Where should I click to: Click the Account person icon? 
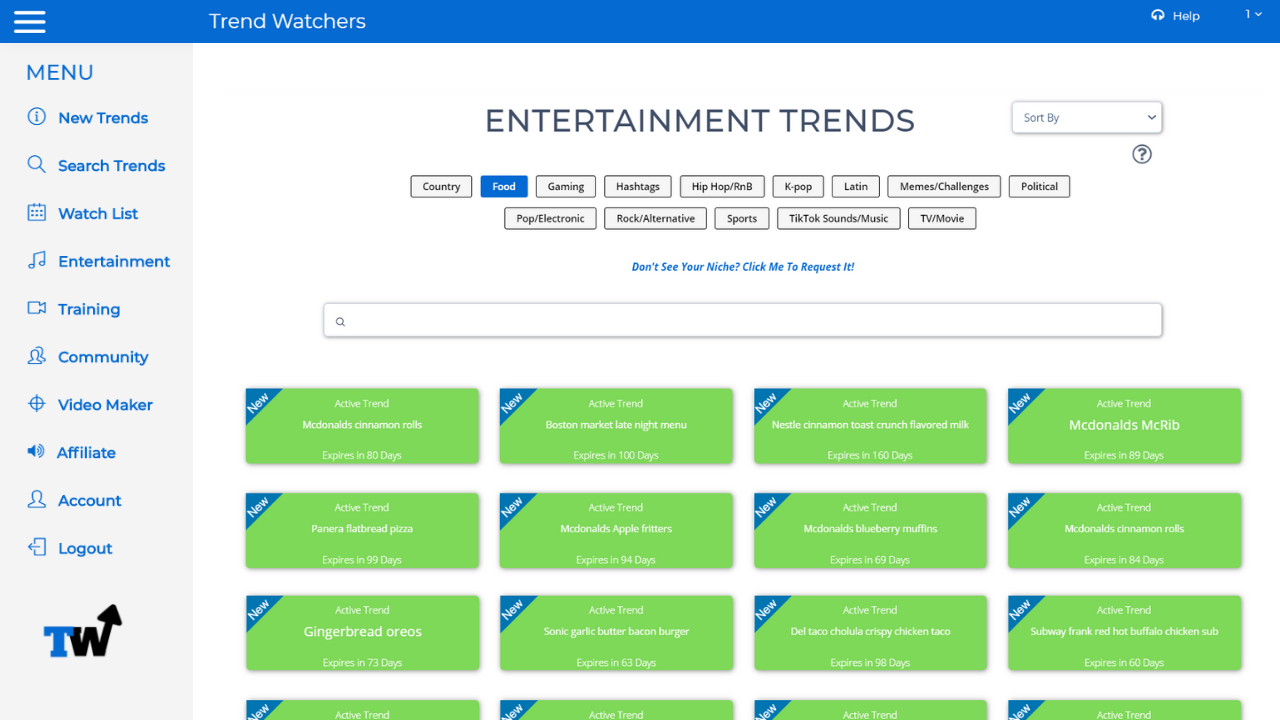click(x=37, y=499)
